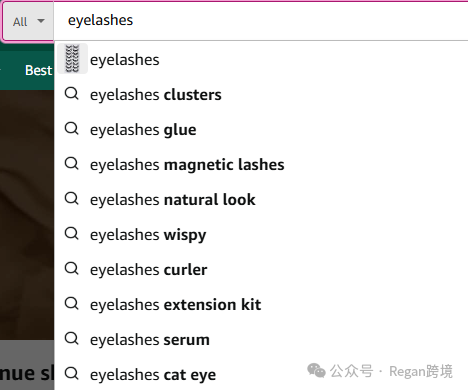Click magnifier icon beside extension kit
Image resolution: width=468 pixels, height=390 pixels.
click(x=71, y=304)
